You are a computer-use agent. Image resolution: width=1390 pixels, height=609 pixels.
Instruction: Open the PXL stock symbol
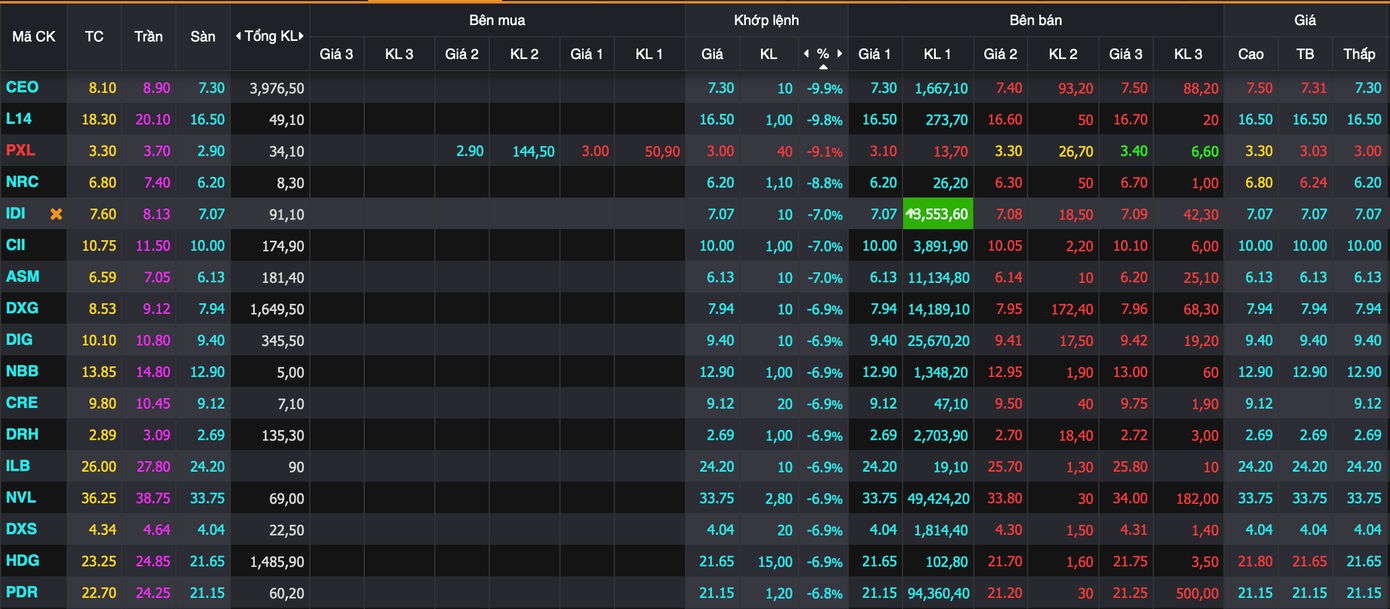coord(20,151)
